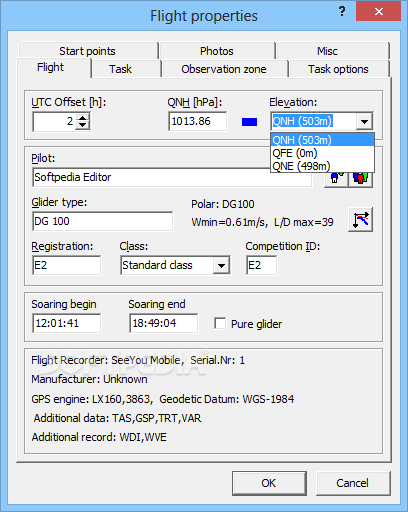This screenshot has width=408, height=512.
Task: Click the blue flight color swatch
Action: (249, 122)
